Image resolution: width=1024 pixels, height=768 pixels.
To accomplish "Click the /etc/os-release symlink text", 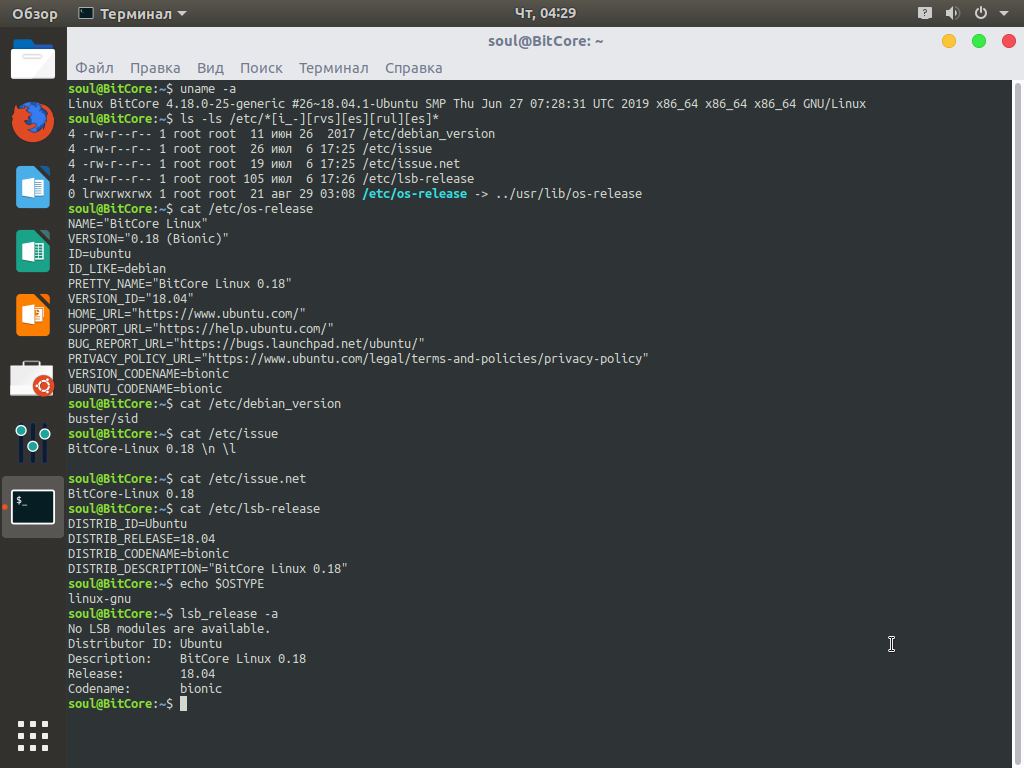I will (415, 194).
